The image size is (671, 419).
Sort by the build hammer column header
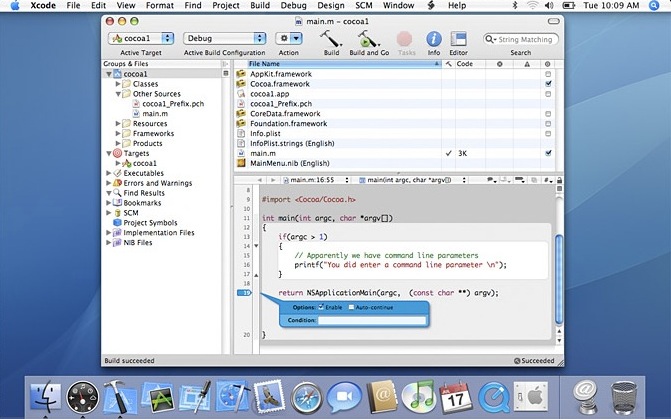tap(448, 64)
